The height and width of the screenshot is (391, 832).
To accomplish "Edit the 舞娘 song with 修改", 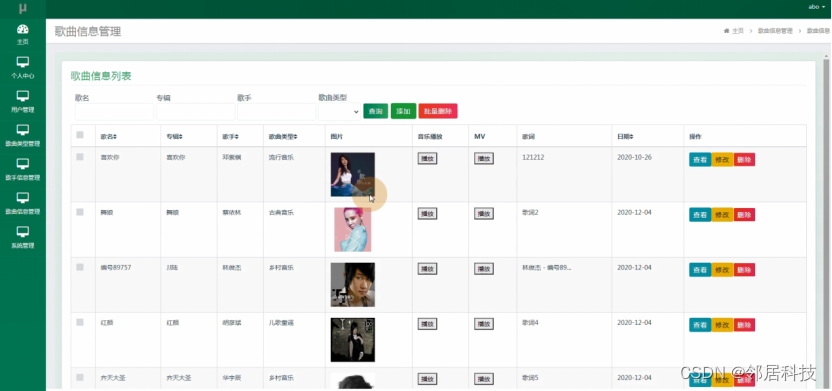I will [722, 215].
